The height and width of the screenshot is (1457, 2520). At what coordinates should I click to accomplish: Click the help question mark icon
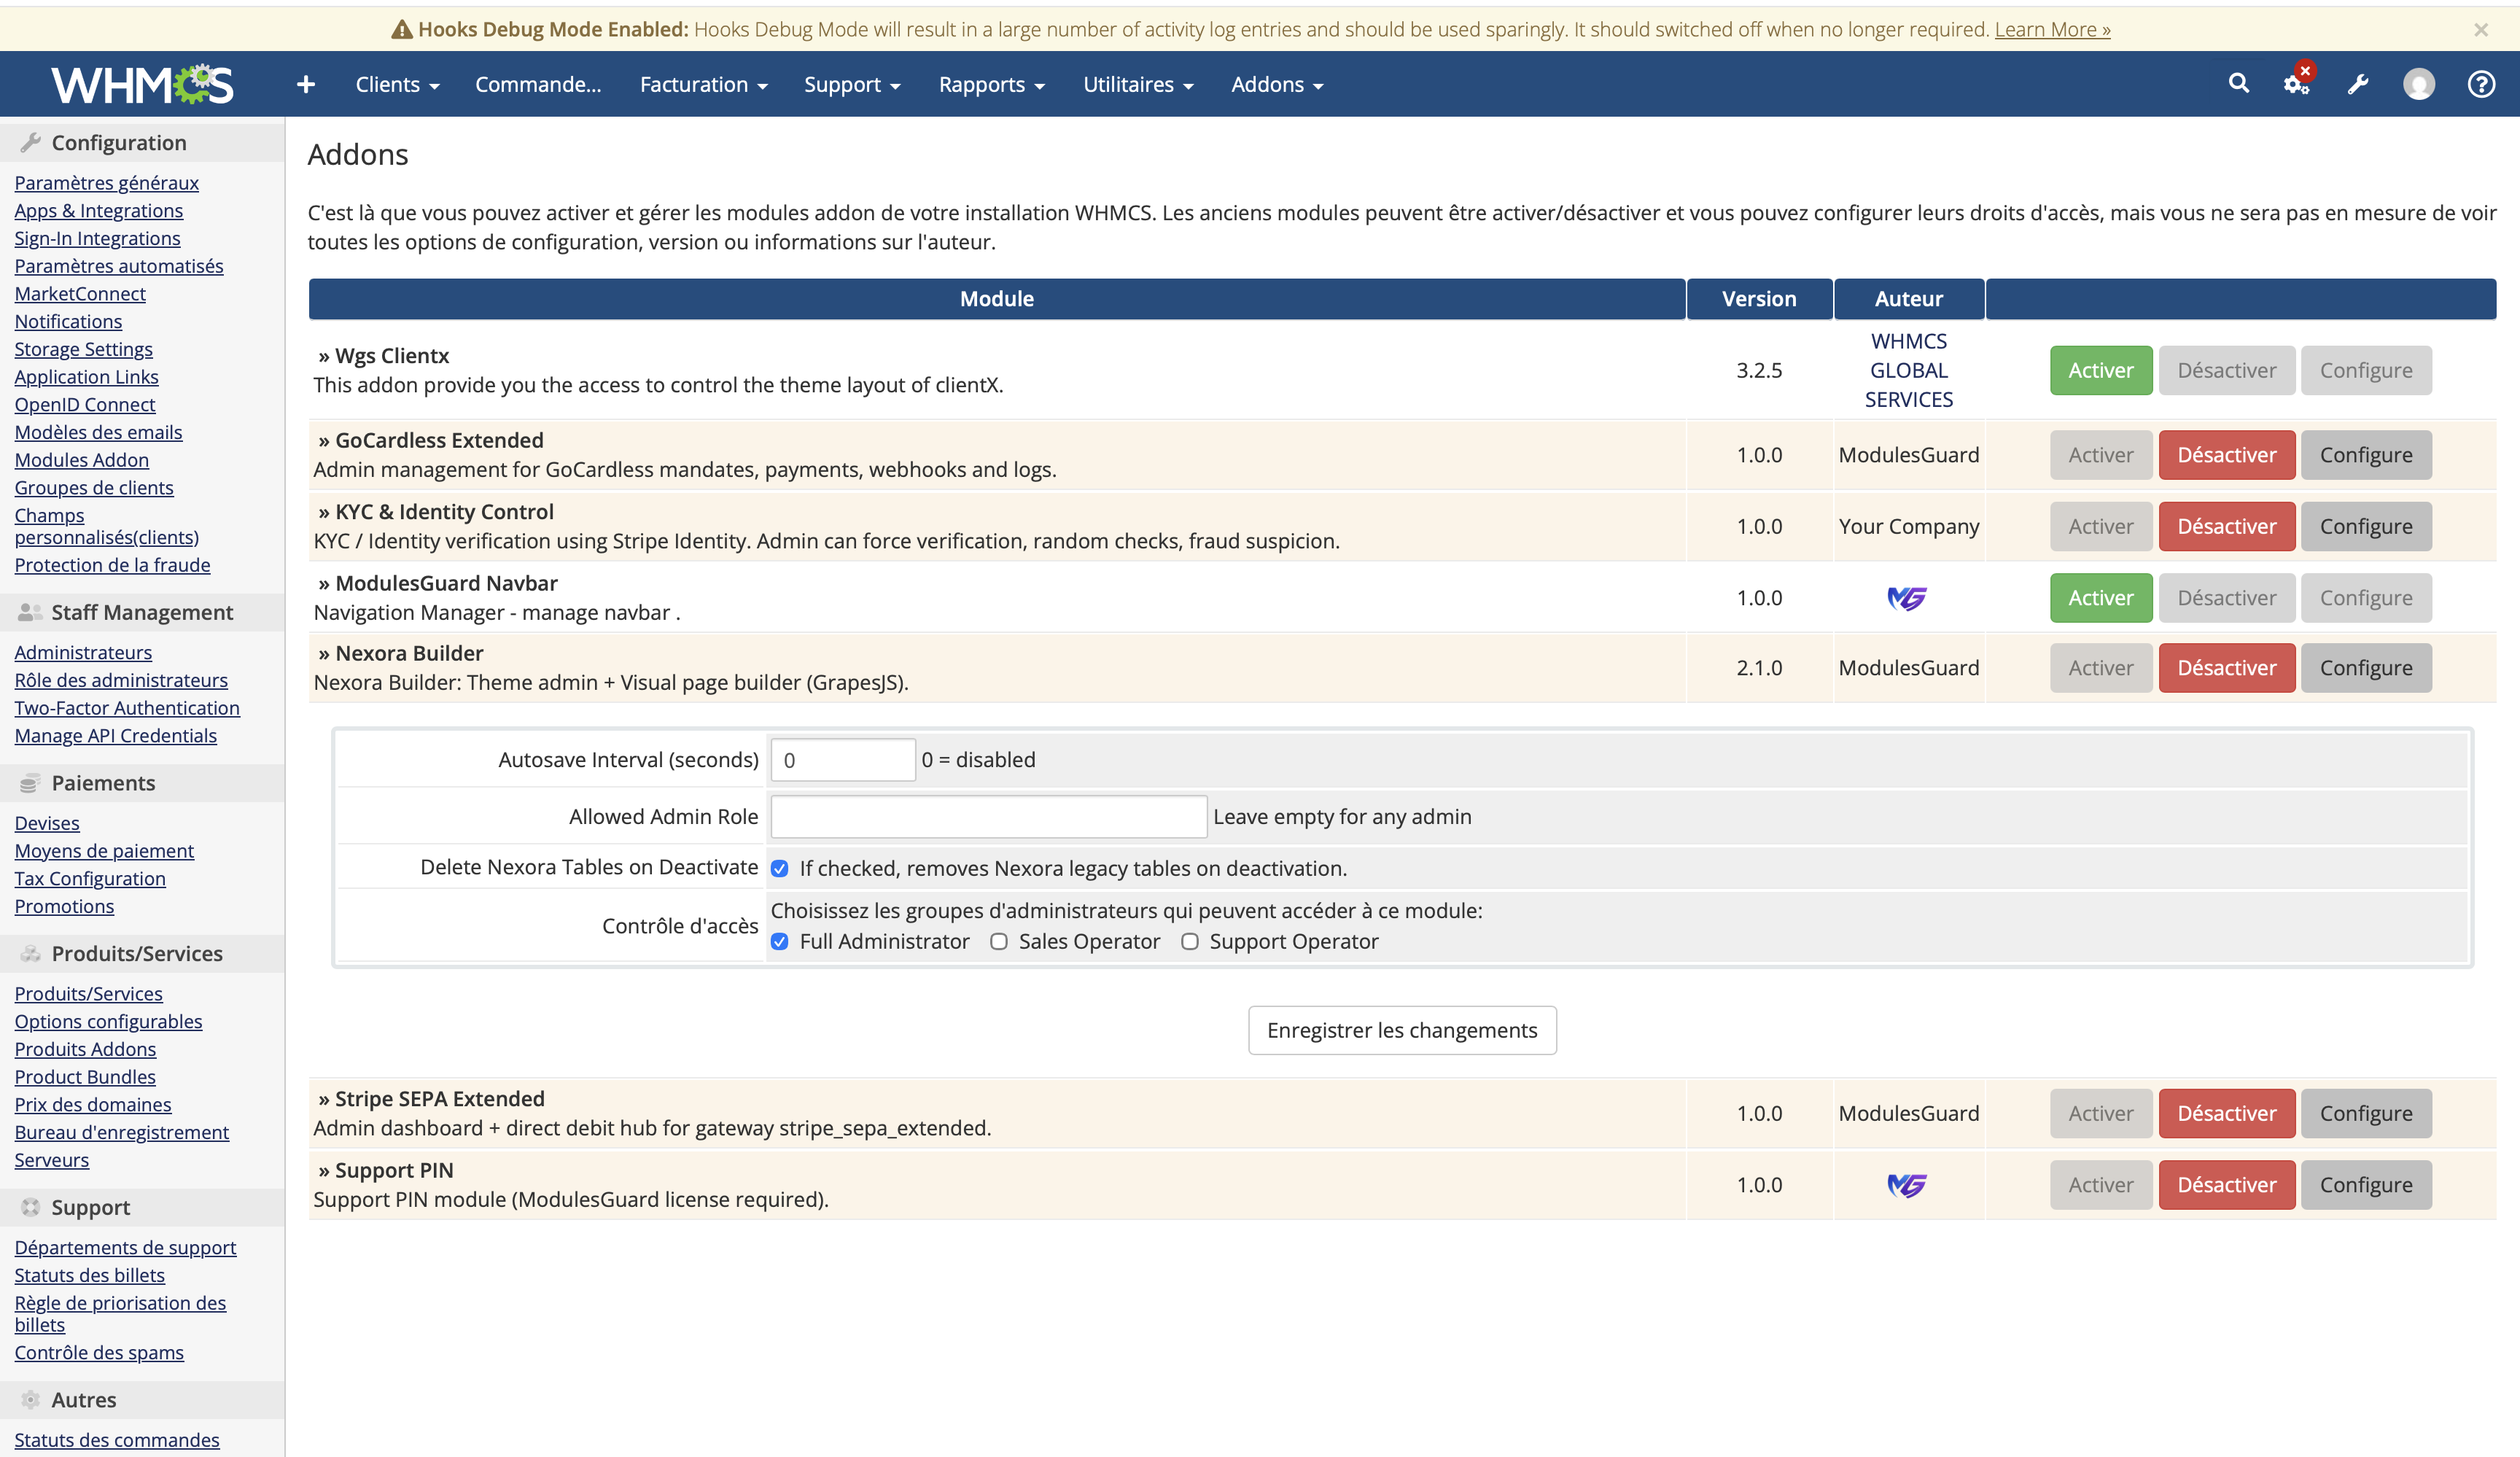click(x=2480, y=85)
